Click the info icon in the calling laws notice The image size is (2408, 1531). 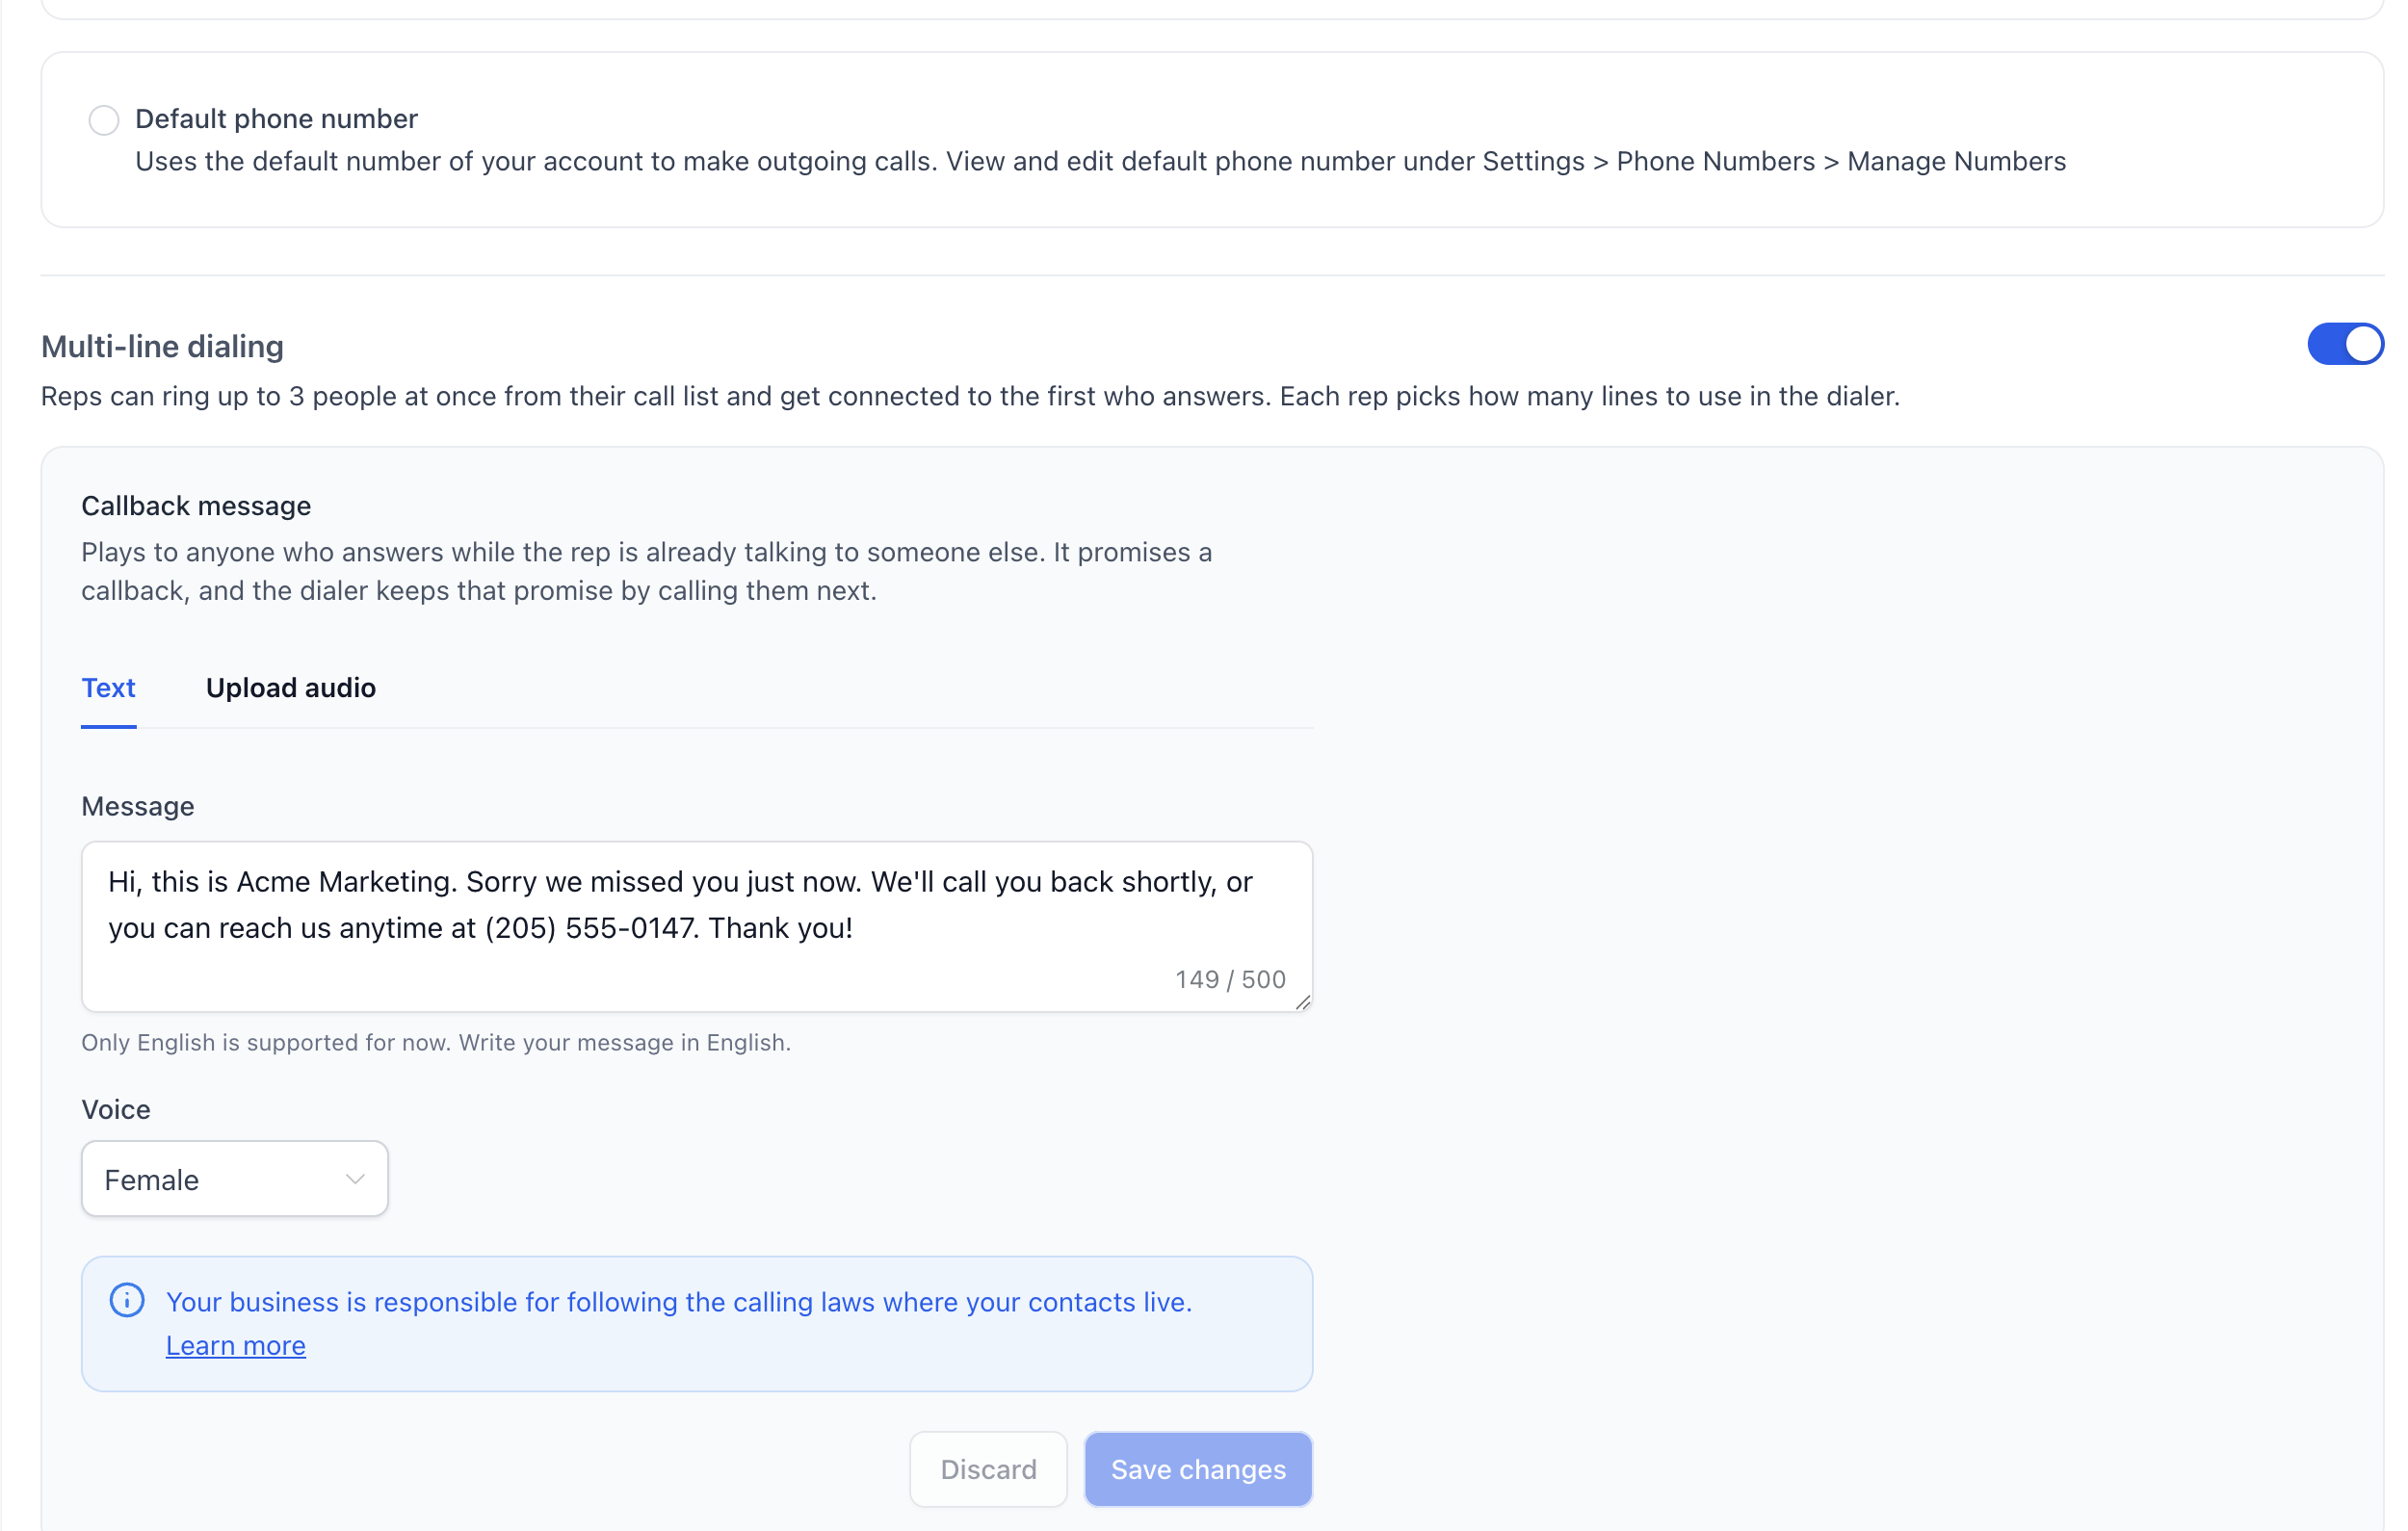coord(127,1300)
